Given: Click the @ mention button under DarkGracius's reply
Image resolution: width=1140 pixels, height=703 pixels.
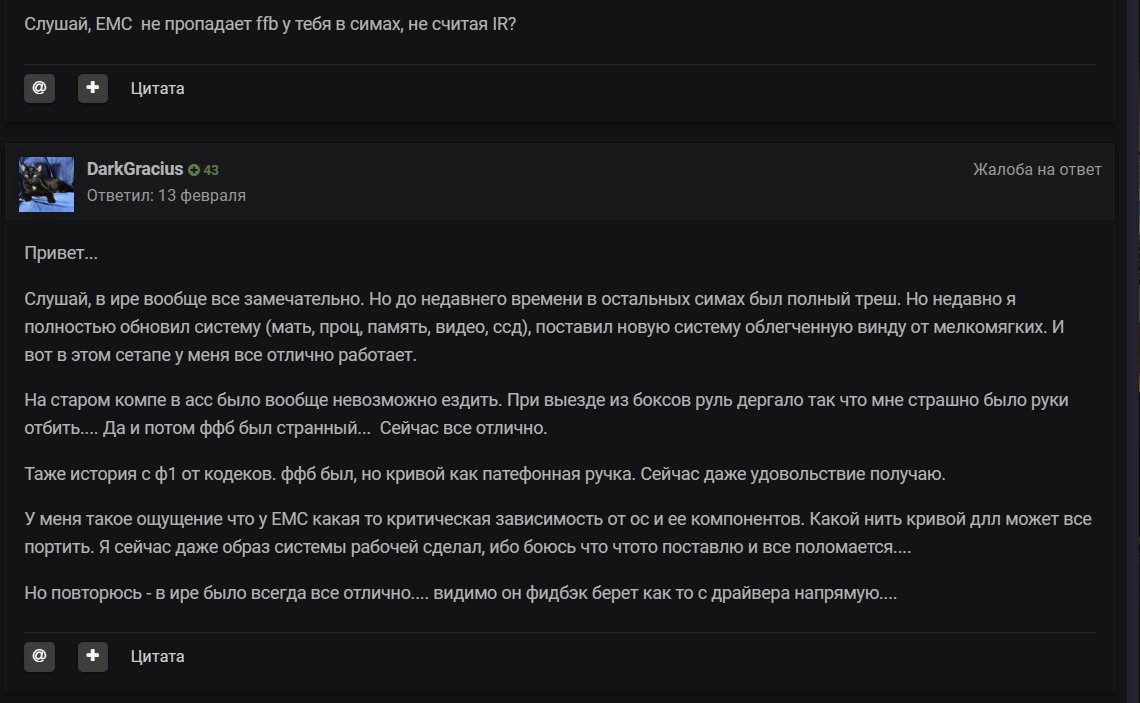Looking at the screenshot, I should [39, 656].
